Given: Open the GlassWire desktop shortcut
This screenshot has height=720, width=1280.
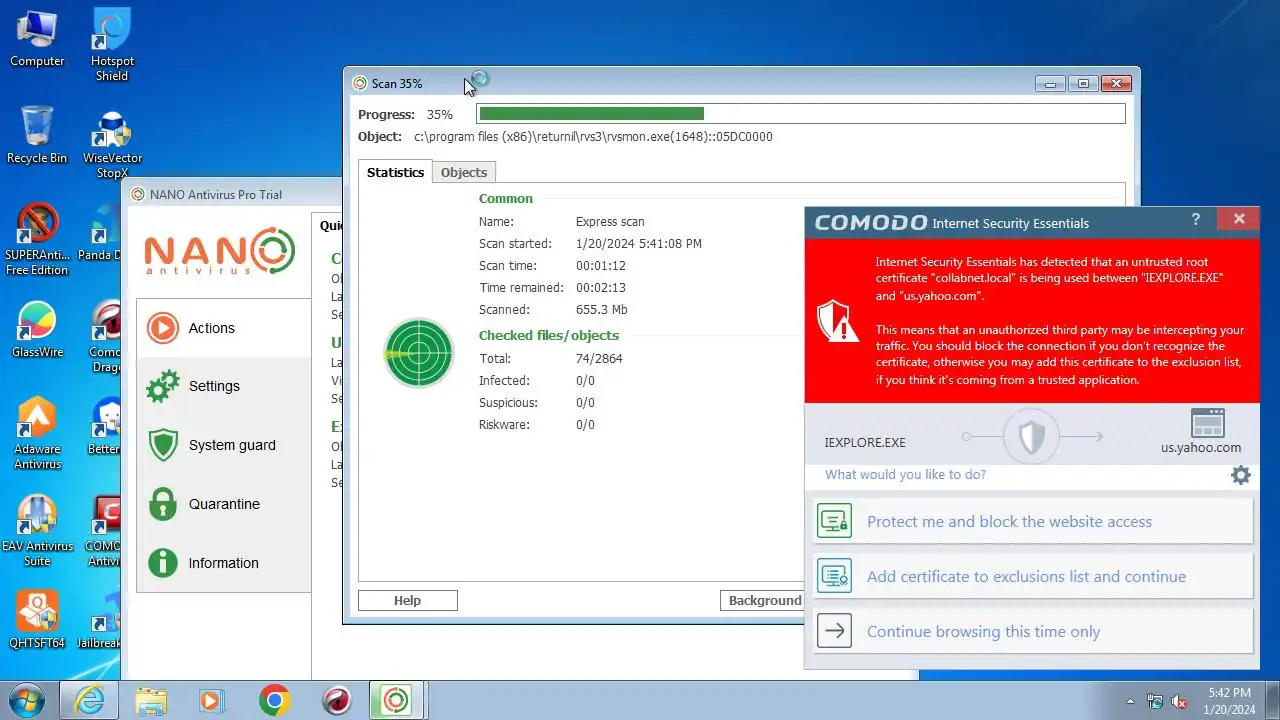Looking at the screenshot, I should click(37, 330).
